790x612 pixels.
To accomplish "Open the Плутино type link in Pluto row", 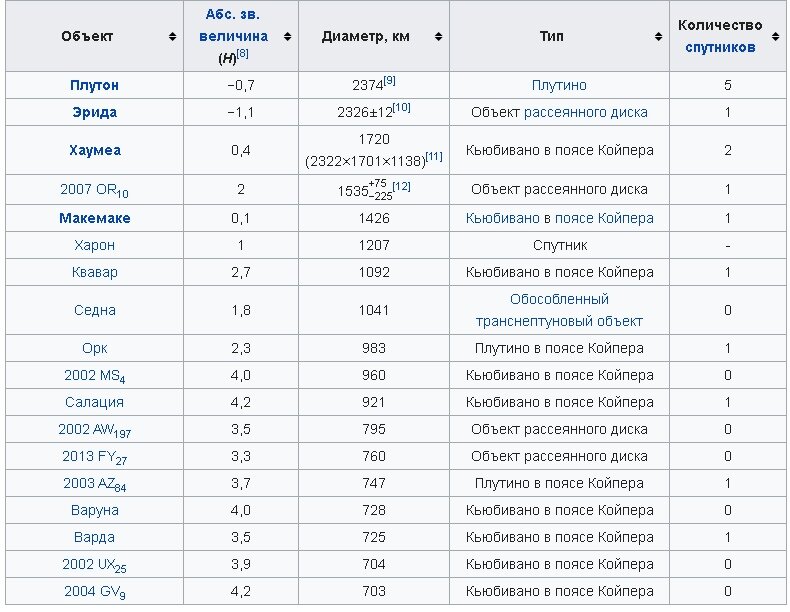I will click(x=559, y=86).
